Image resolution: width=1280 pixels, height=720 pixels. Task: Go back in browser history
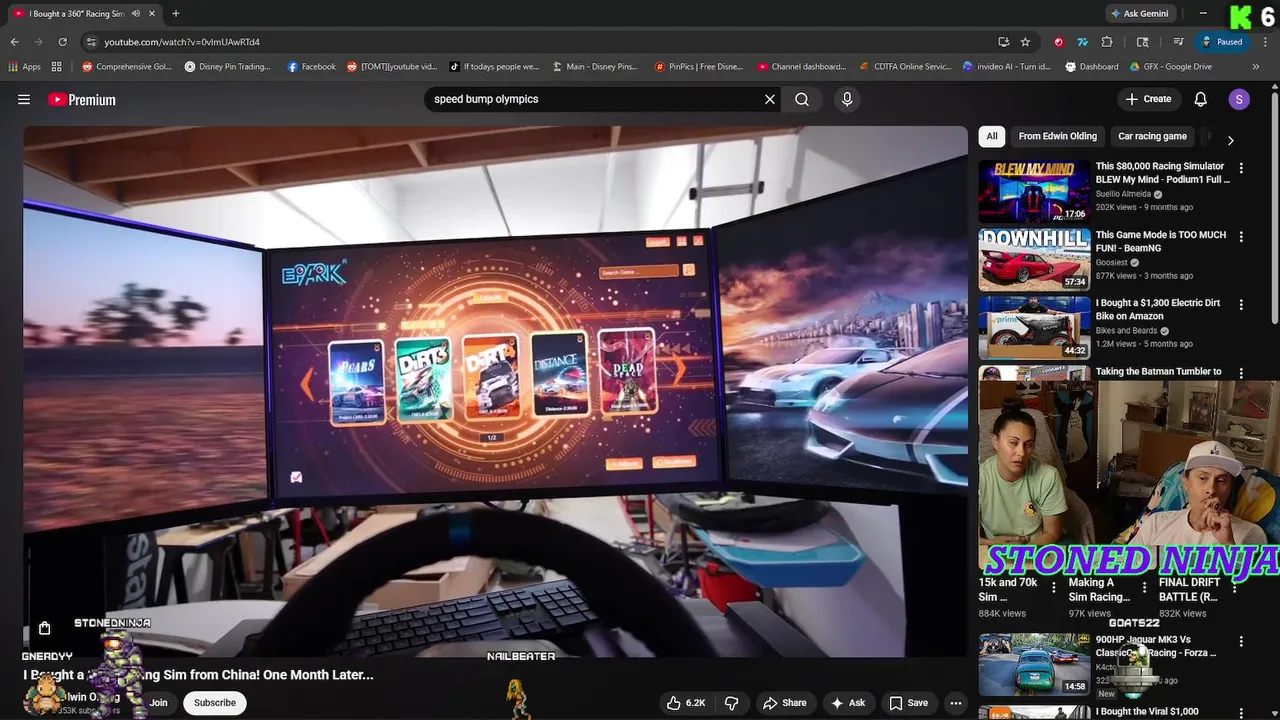(x=14, y=42)
